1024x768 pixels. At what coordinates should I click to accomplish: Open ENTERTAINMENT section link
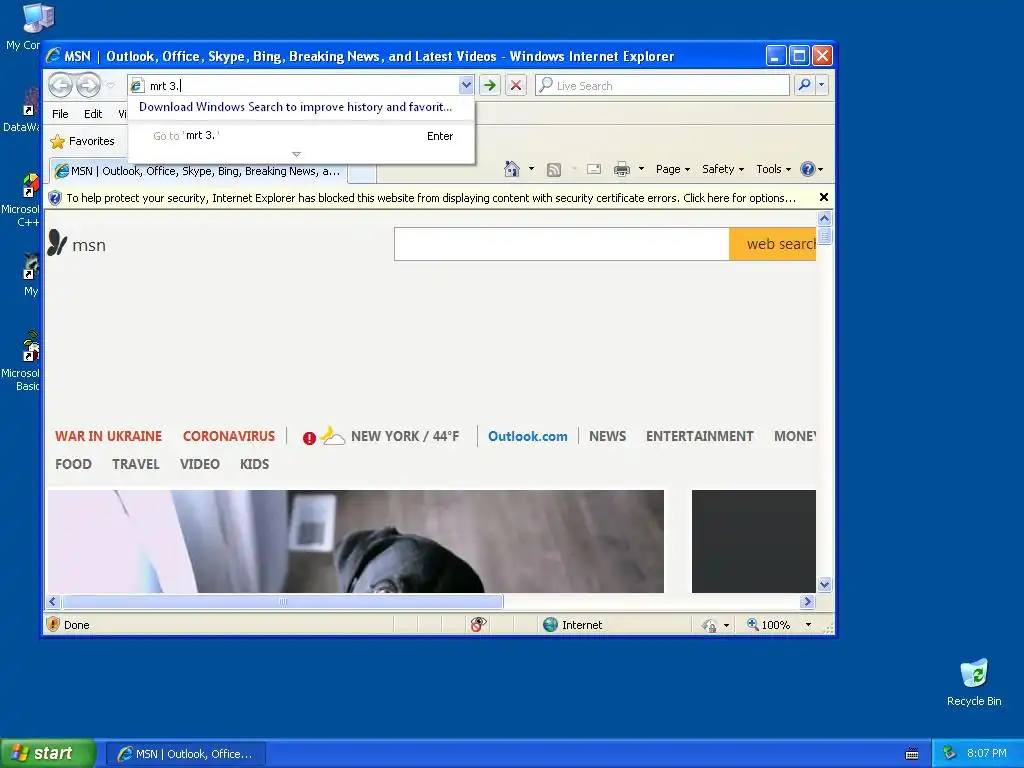[x=699, y=436]
